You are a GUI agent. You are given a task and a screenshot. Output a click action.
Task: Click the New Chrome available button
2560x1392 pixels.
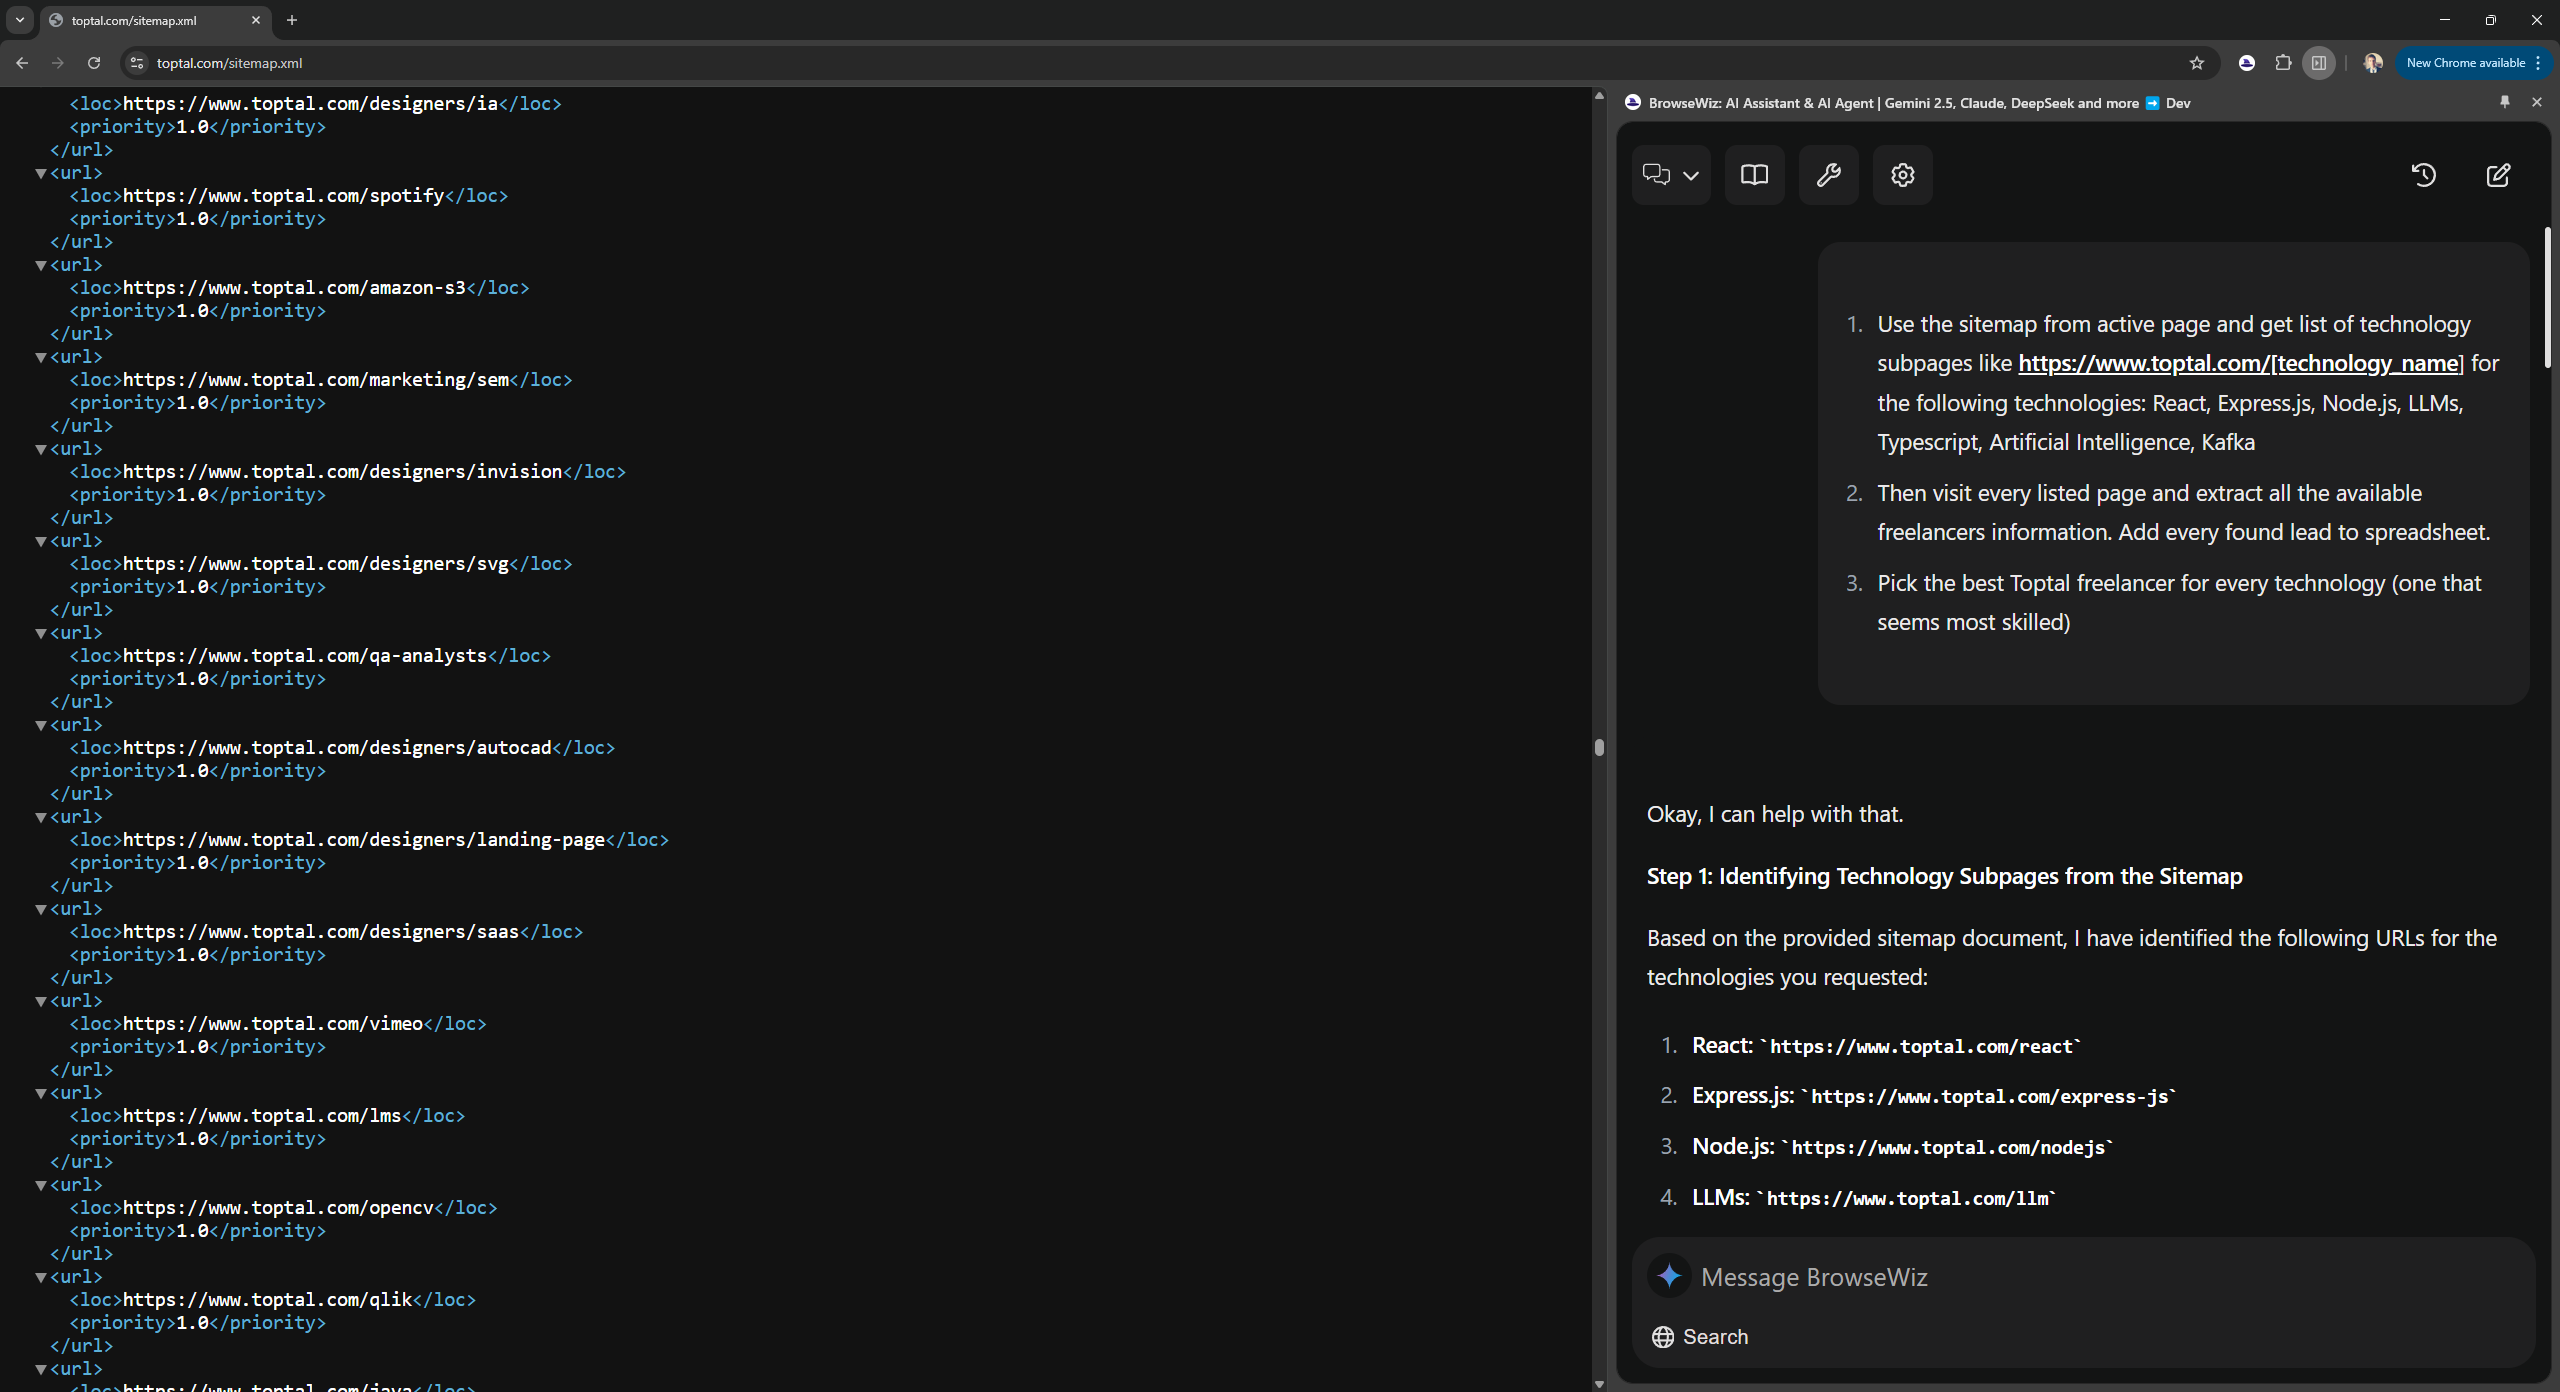click(2465, 63)
